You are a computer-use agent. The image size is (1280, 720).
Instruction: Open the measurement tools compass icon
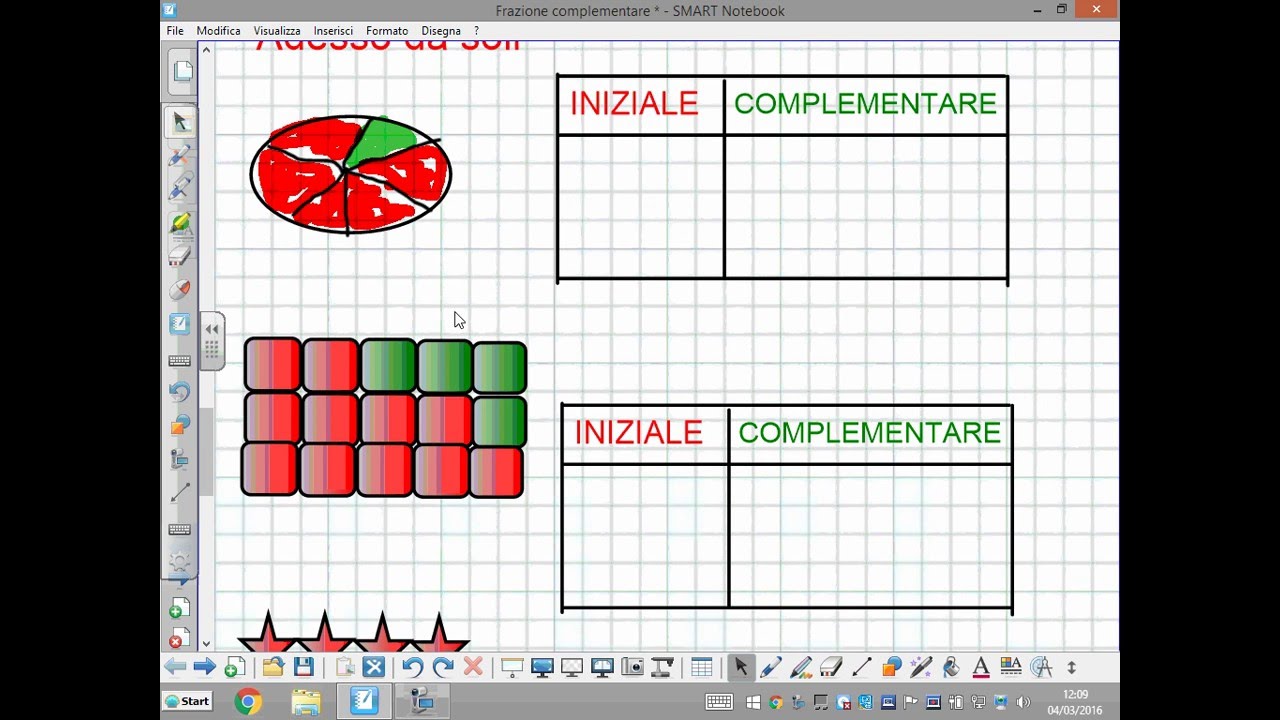click(1041, 667)
